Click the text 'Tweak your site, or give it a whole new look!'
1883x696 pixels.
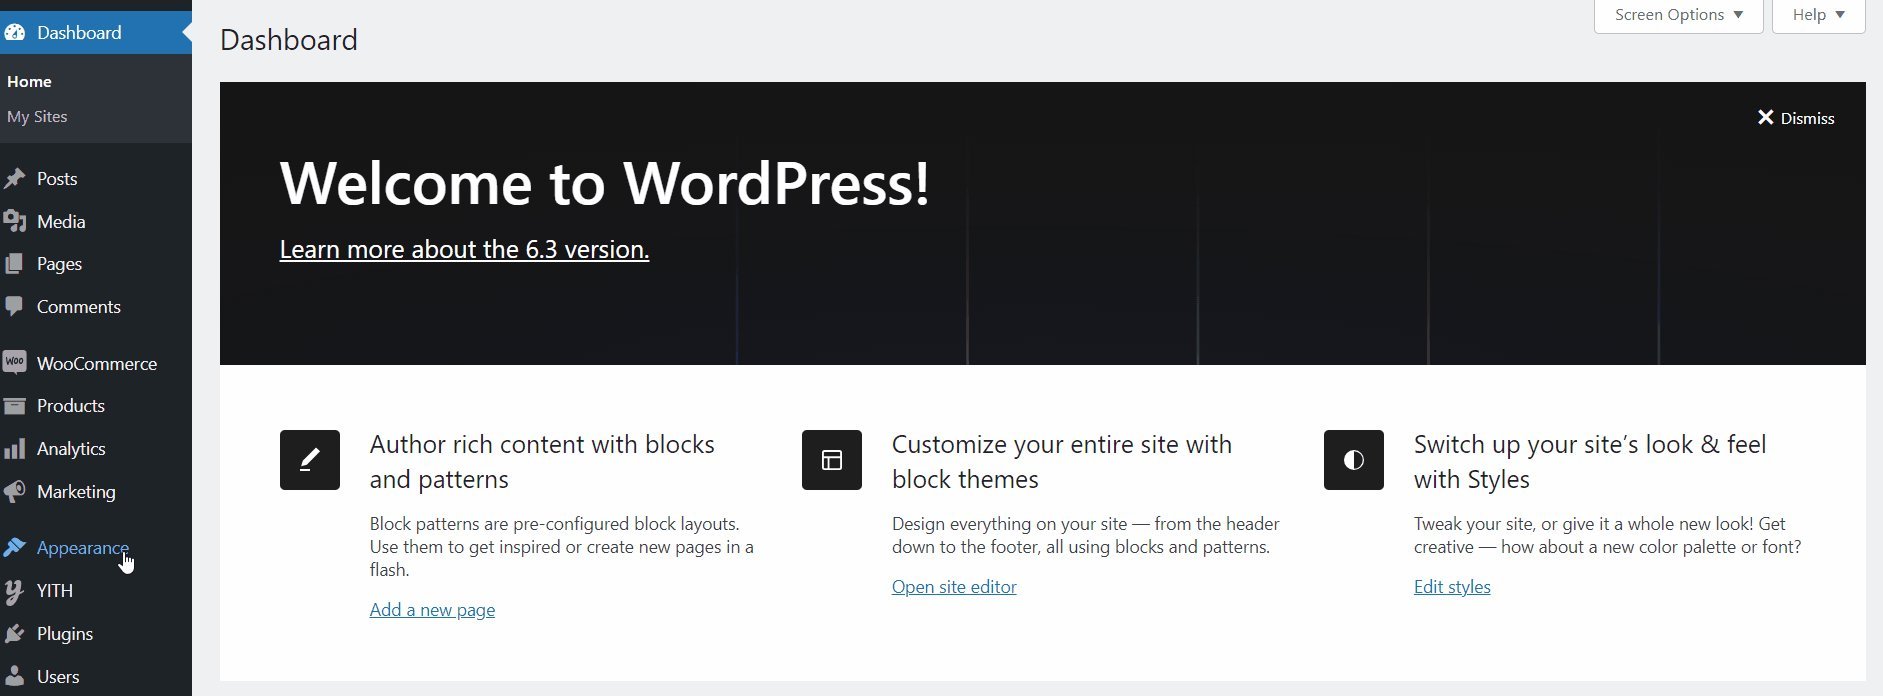[x=1583, y=524]
